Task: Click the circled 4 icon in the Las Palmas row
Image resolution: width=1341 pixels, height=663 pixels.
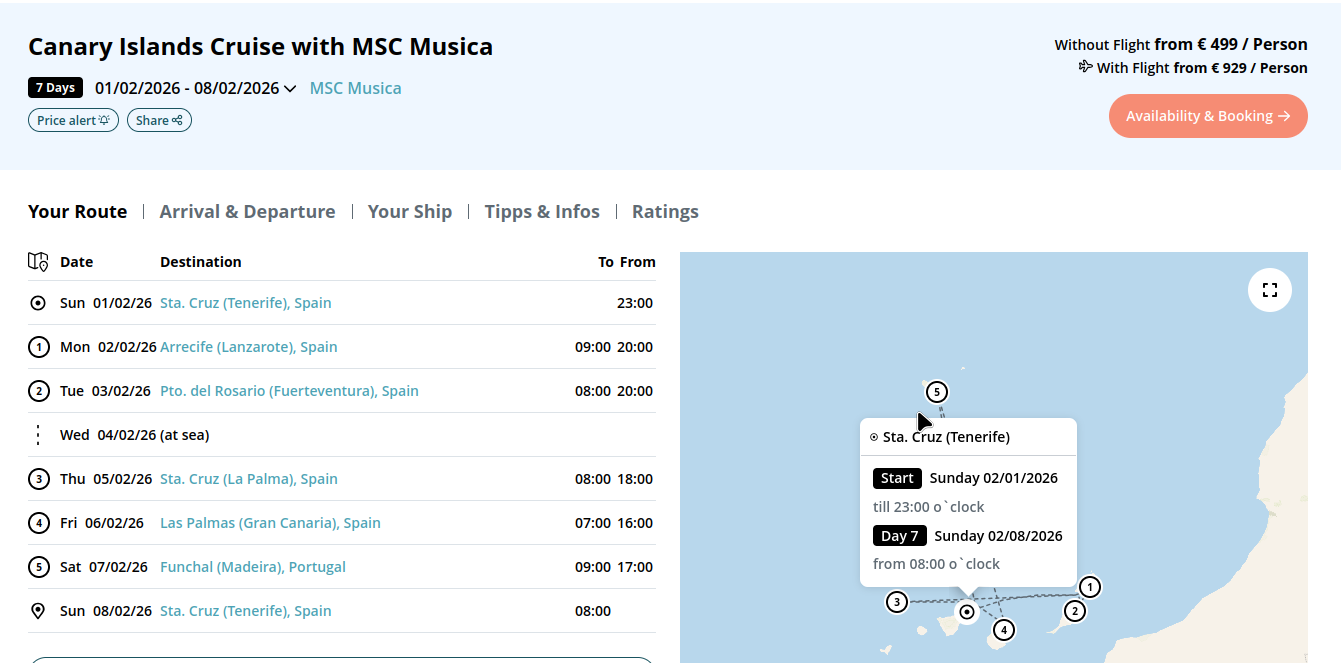Action: pyautogui.click(x=38, y=523)
